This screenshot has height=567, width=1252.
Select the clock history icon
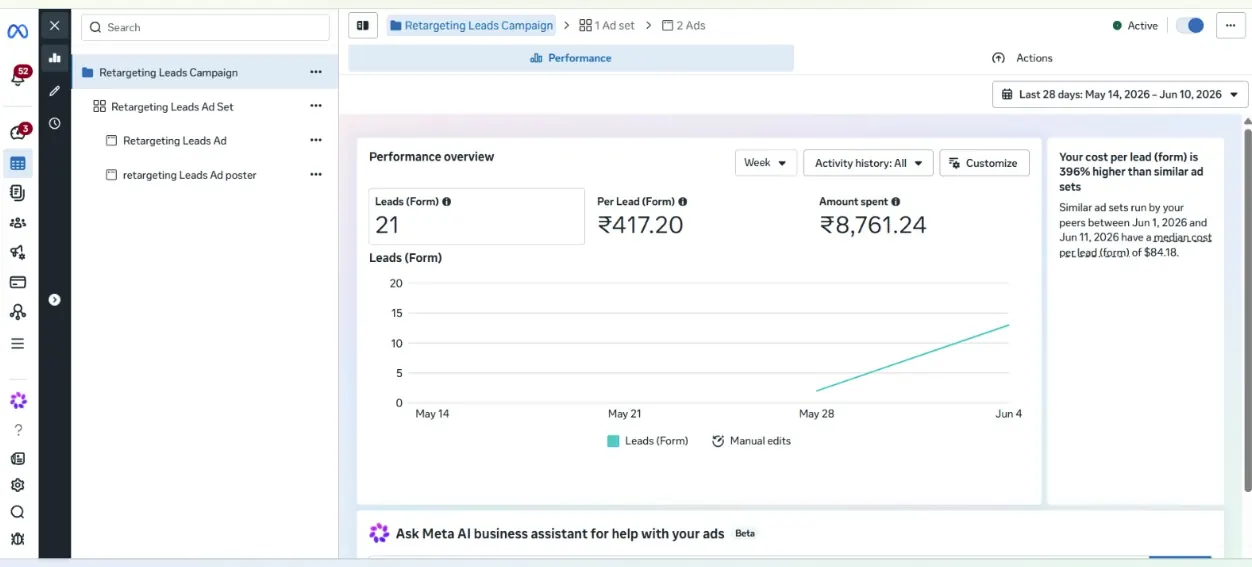coord(54,124)
